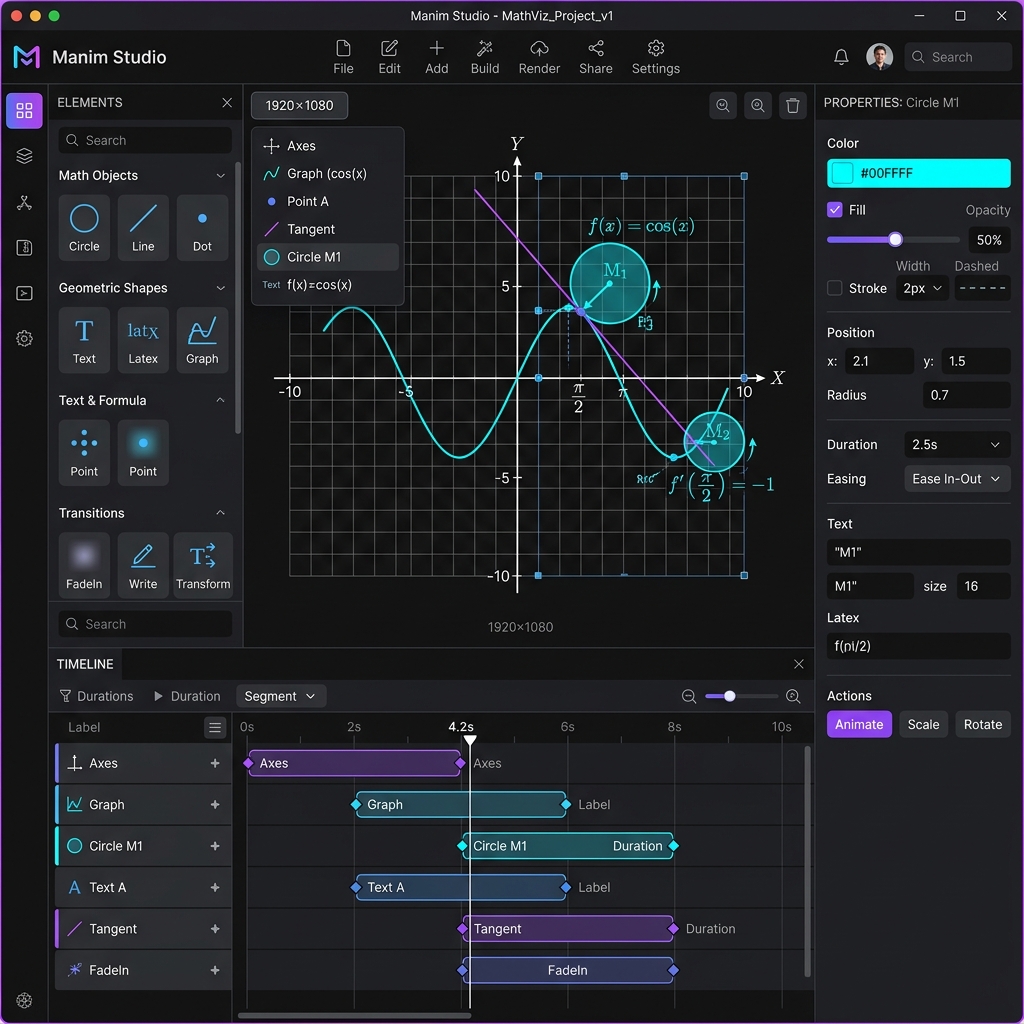Click the Radius input field
Viewport: 1024px width, 1024px height.
coord(966,395)
